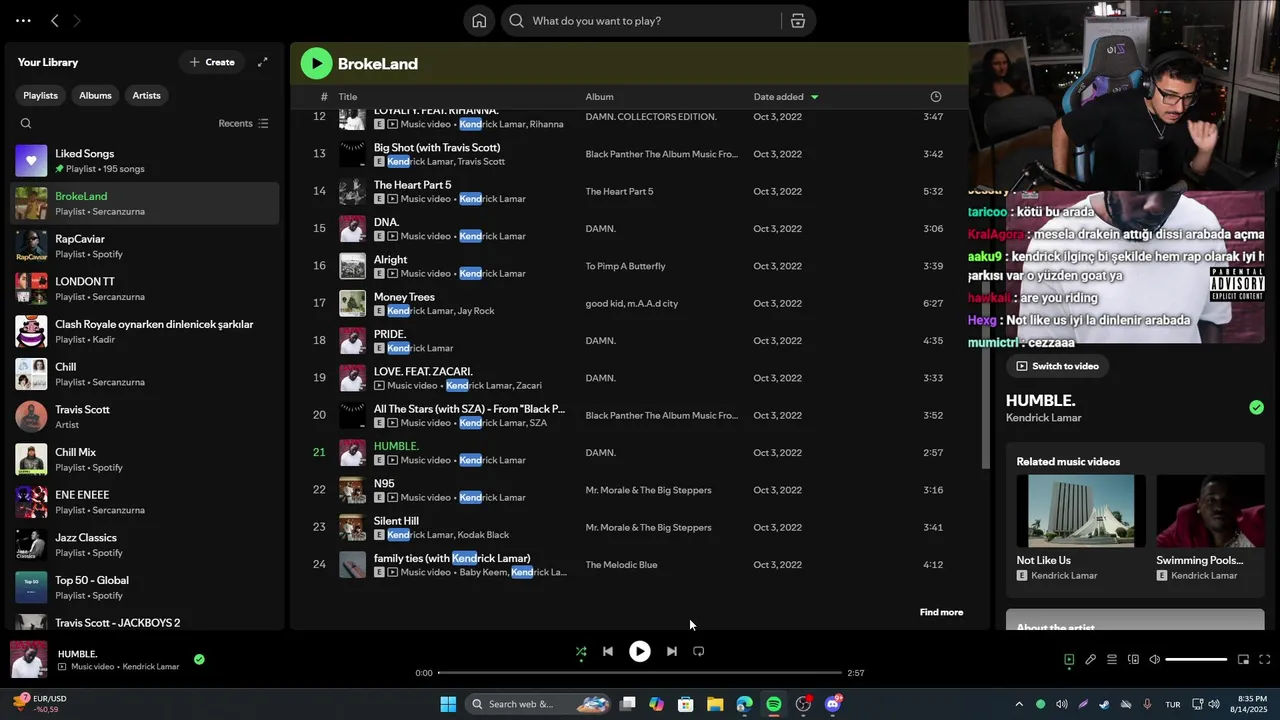Open Mr. Morale album link on N95 row
Viewport: 1280px width, 720px height.
pos(648,490)
